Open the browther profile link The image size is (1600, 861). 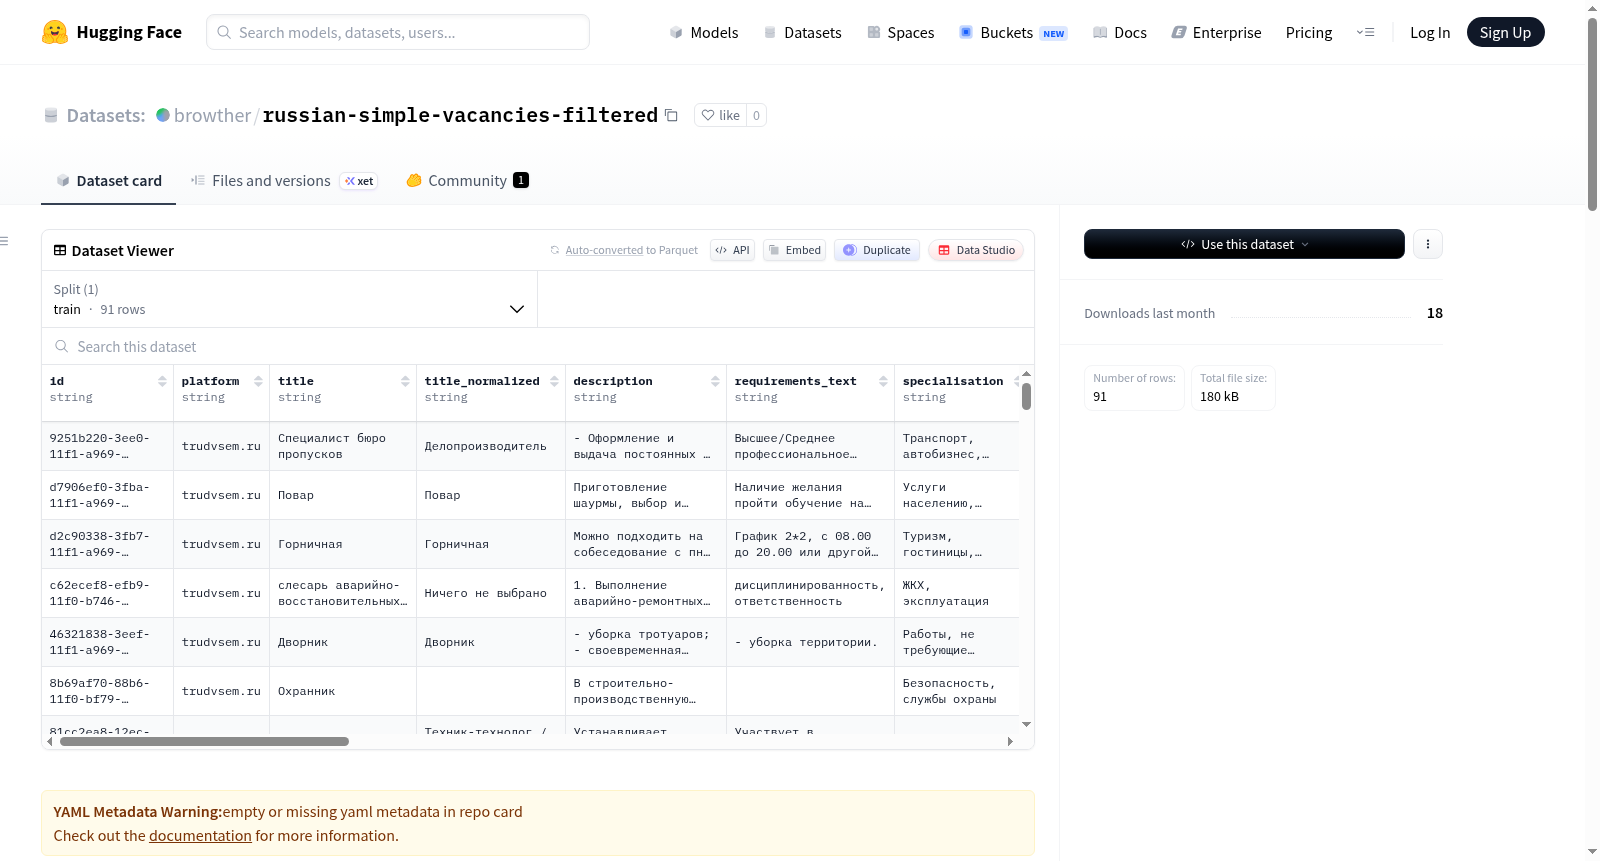click(x=212, y=115)
